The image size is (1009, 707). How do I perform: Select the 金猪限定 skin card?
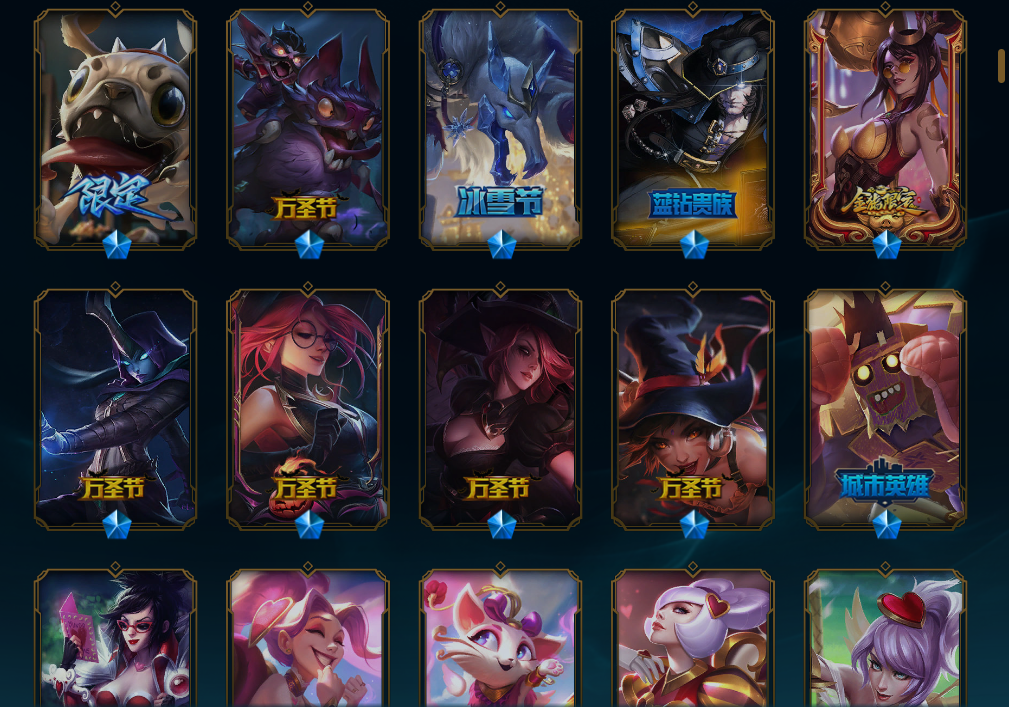point(885,129)
